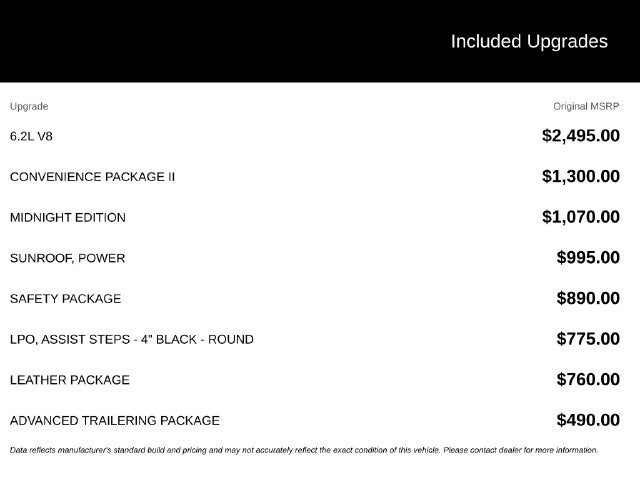
Task: Click the $2,495.00 price value
Action: [x=581, y=136]
